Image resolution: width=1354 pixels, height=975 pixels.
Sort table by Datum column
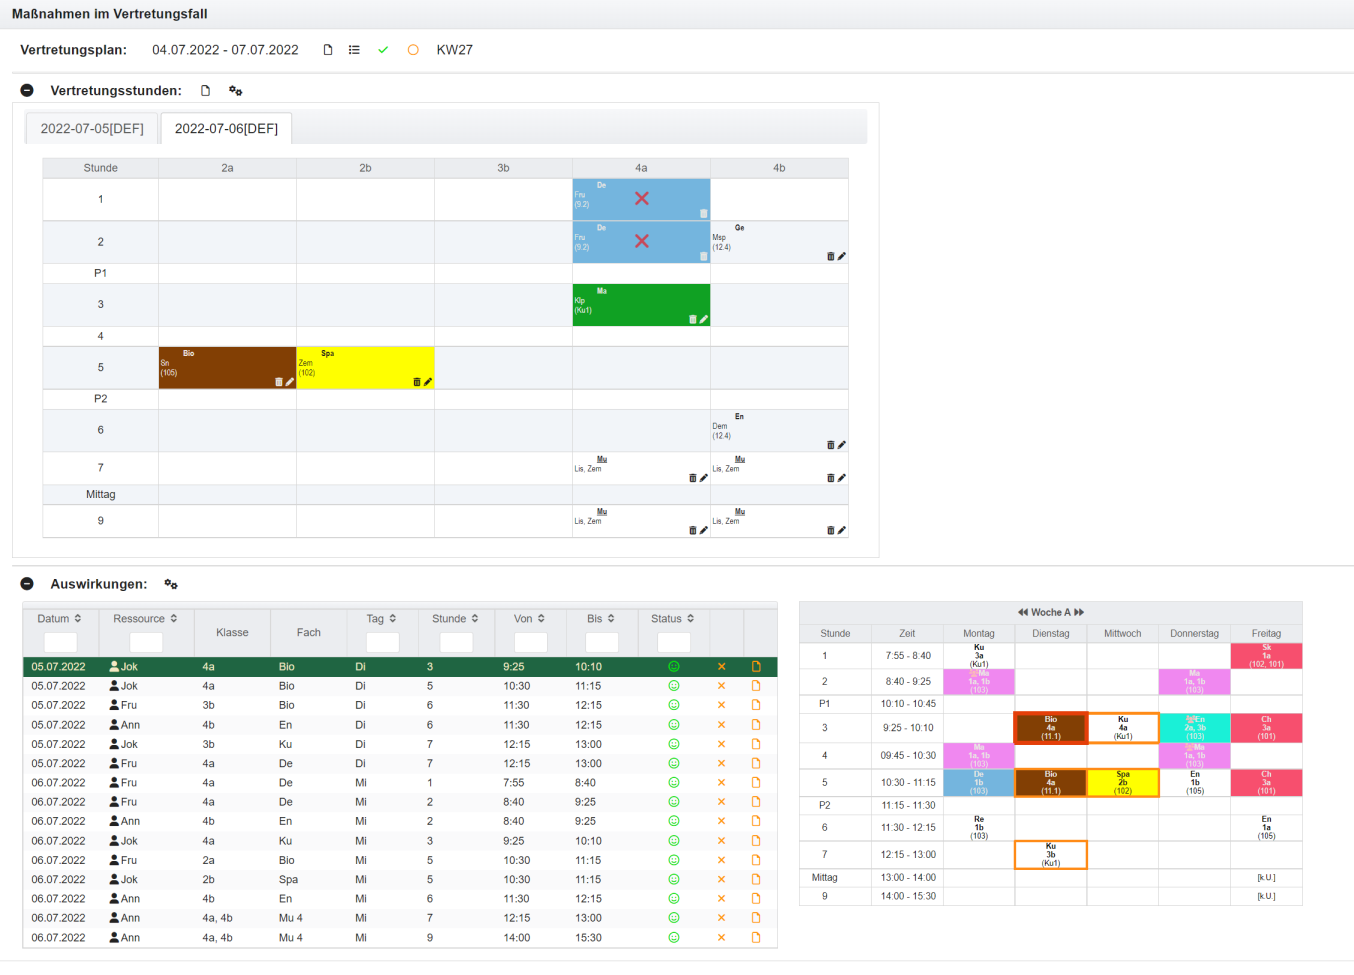coord(60,619)
